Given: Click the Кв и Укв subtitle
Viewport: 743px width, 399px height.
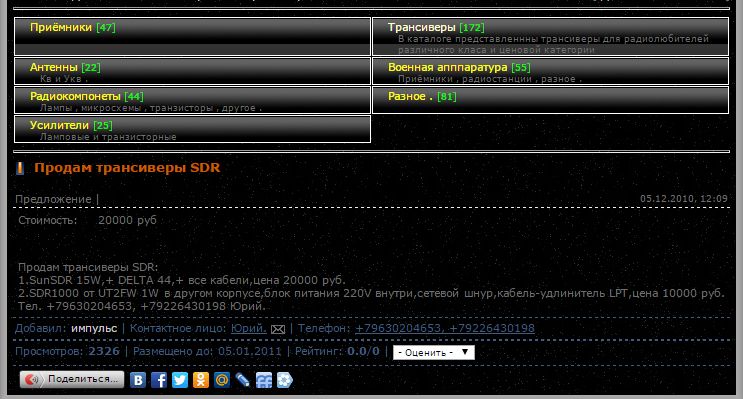Looking at the screenshot, I should pos(64,79).
